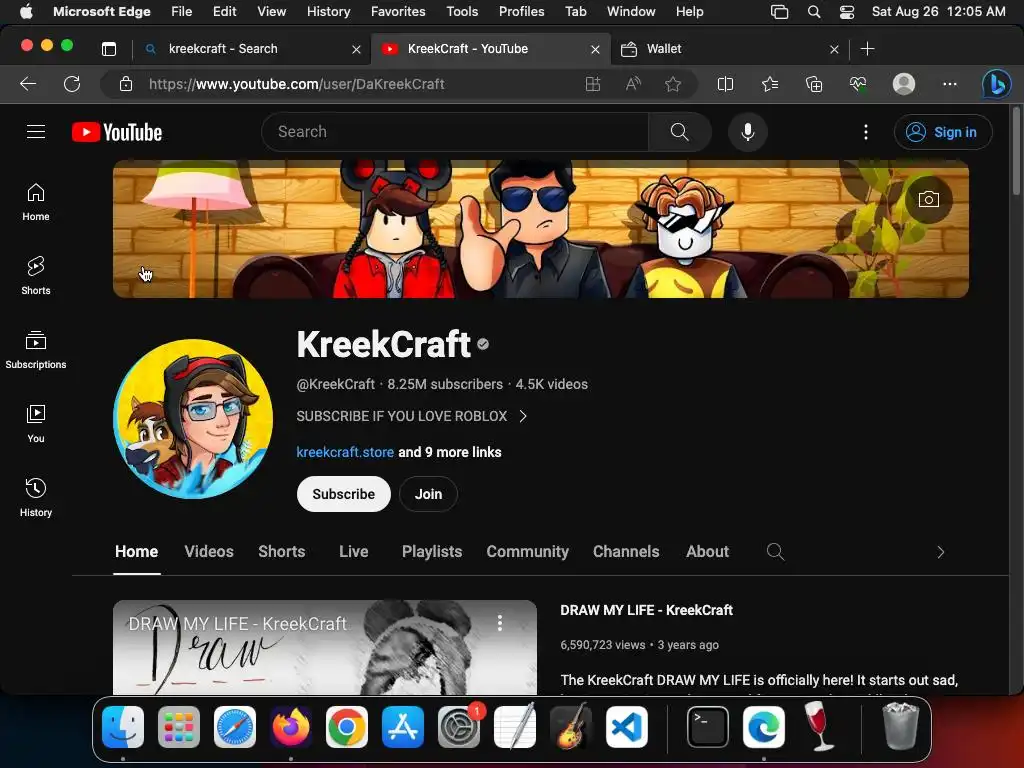This screenshot has width=1024, height=768.
Task: Reload the page
Action: pos(72,84)
